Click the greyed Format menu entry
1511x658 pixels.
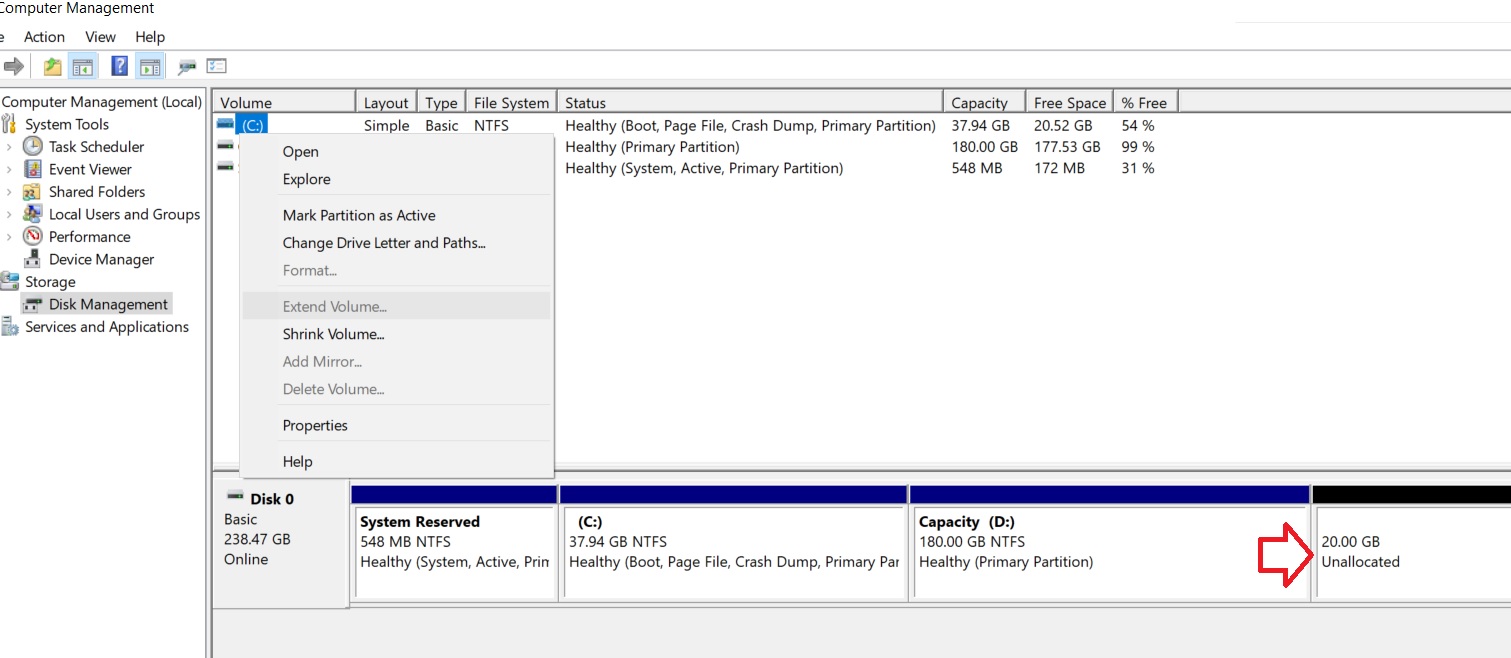coord(396,270)
